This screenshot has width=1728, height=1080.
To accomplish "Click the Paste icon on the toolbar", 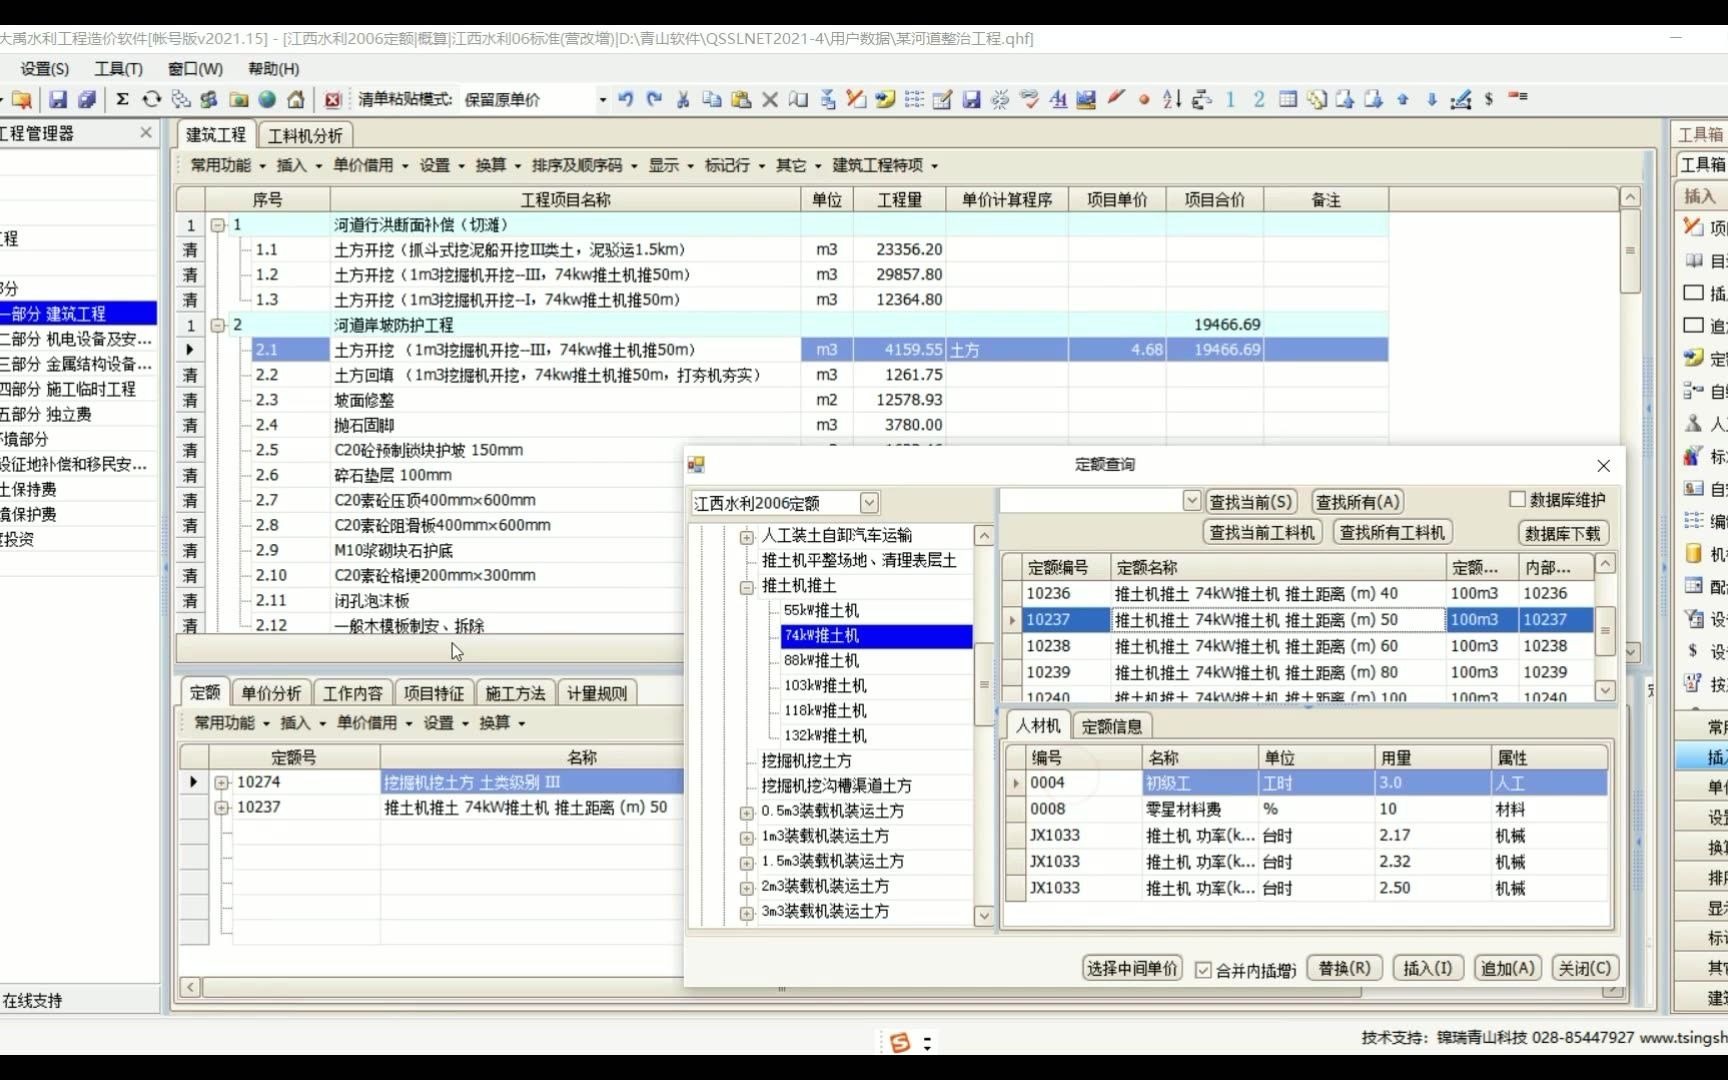I will pyautogui.click(x=741, y=99).
